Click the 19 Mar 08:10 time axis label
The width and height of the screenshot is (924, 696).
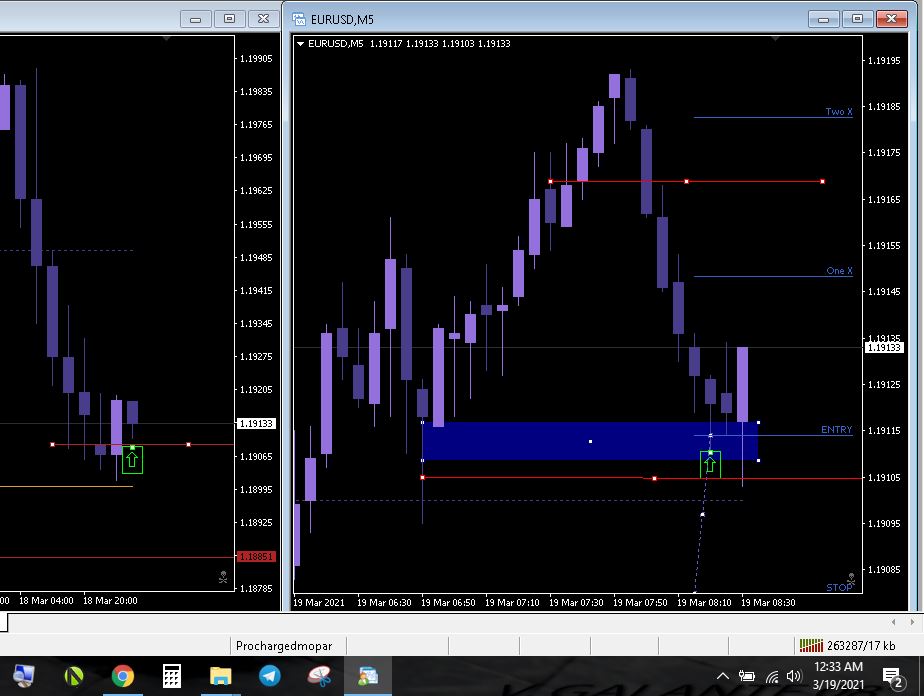704,602
